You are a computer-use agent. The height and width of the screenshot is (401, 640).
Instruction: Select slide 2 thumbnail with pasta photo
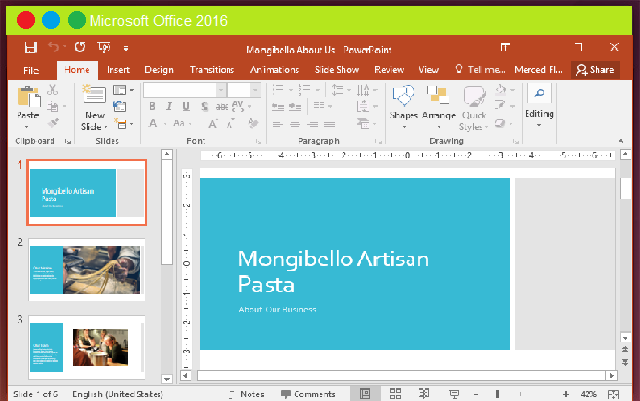point(87,269)
